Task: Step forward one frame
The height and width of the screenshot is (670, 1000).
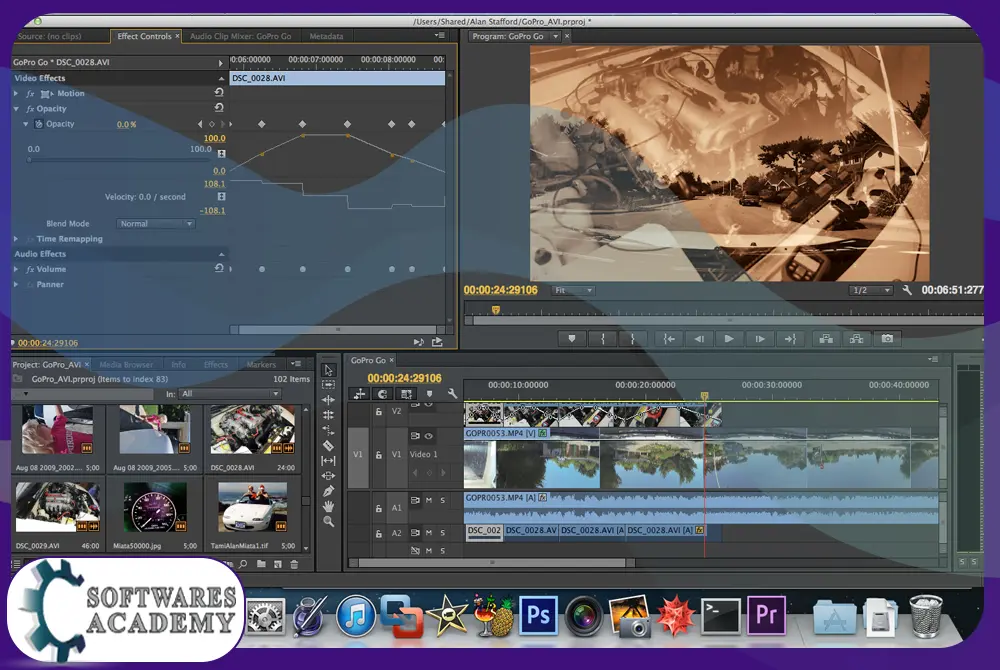Action: click(x=760, y=339)
